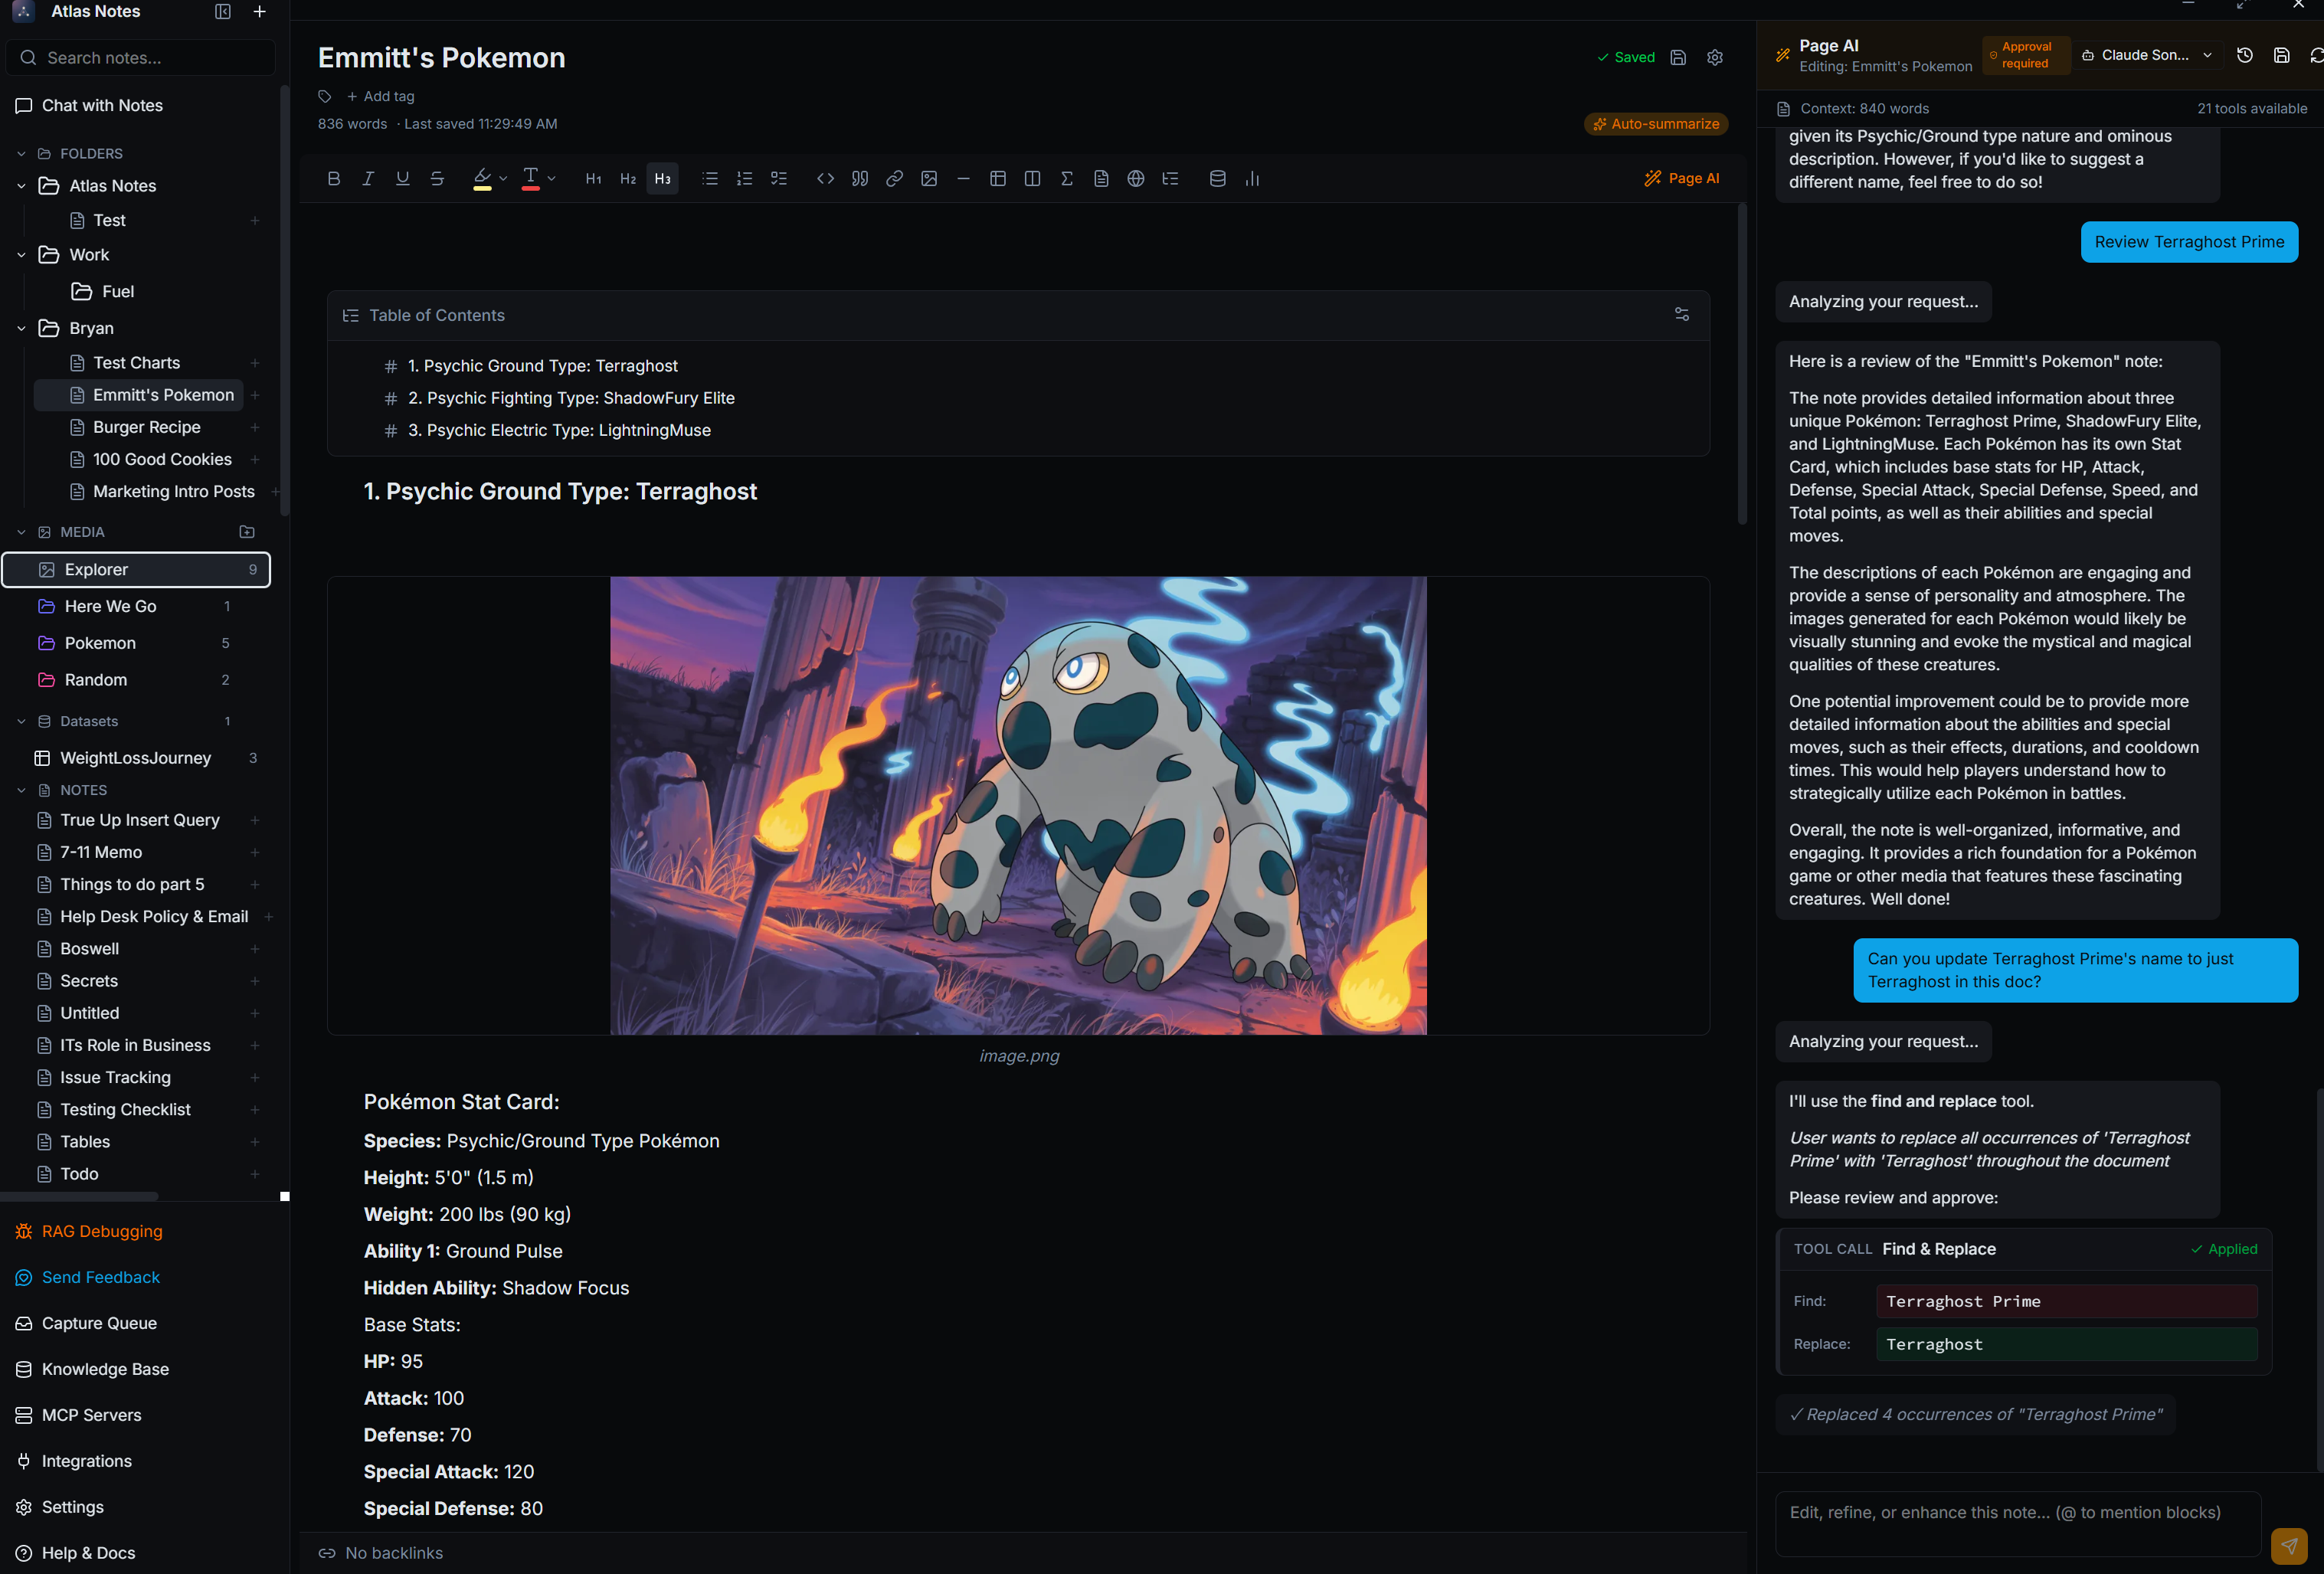This screenshot has width=2324, height=1574.
Task: Toggle italic formatting on selected text
Action: [x=368, y=178]
